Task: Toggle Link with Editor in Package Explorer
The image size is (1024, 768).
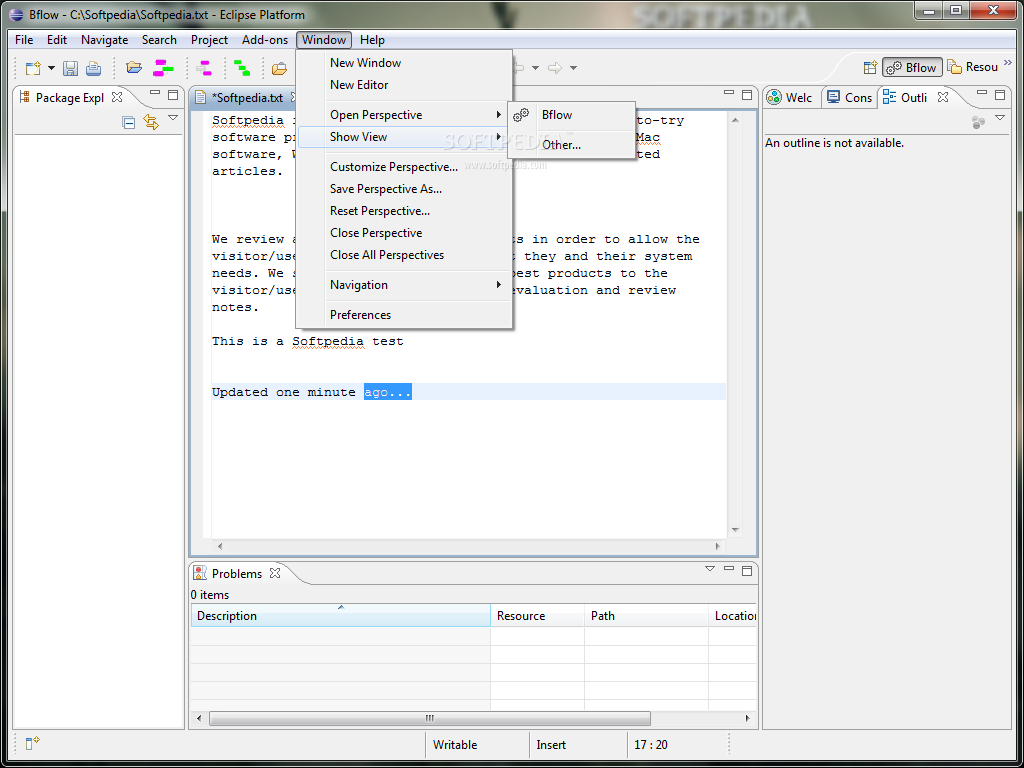Action: pos(152,122)
